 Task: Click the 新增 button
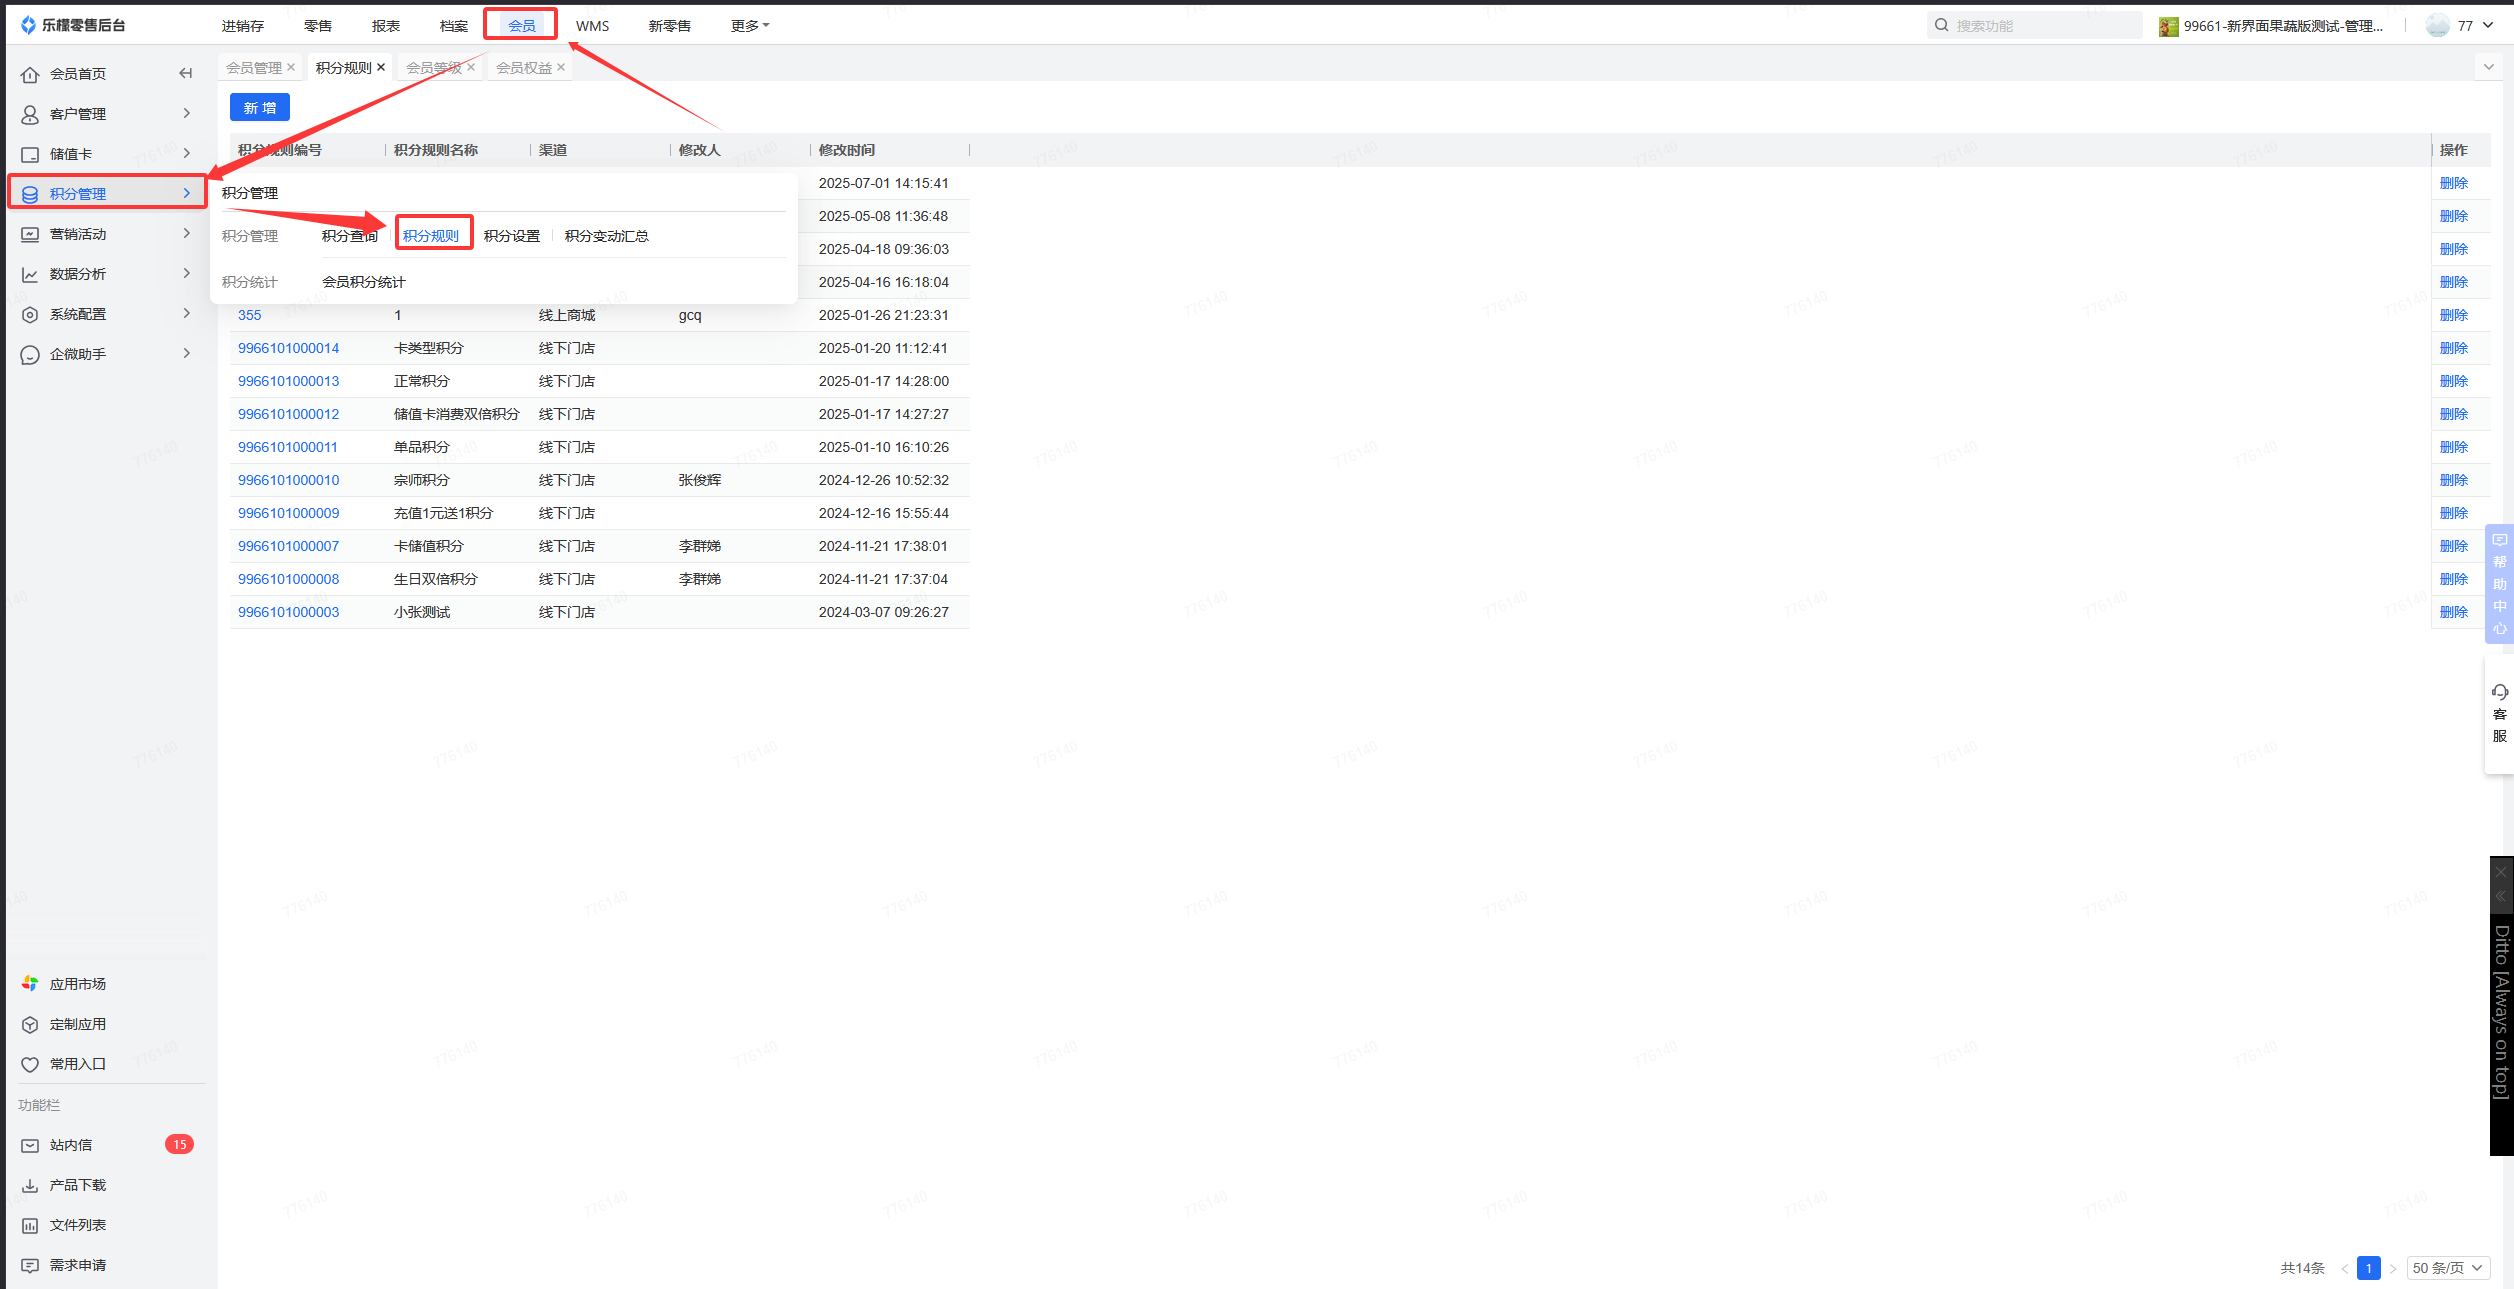coord(259,108)
